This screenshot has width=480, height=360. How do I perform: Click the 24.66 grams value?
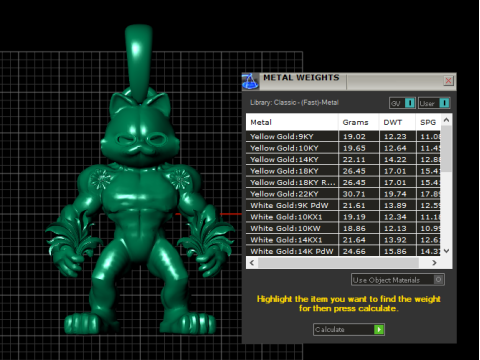(354, 251)
